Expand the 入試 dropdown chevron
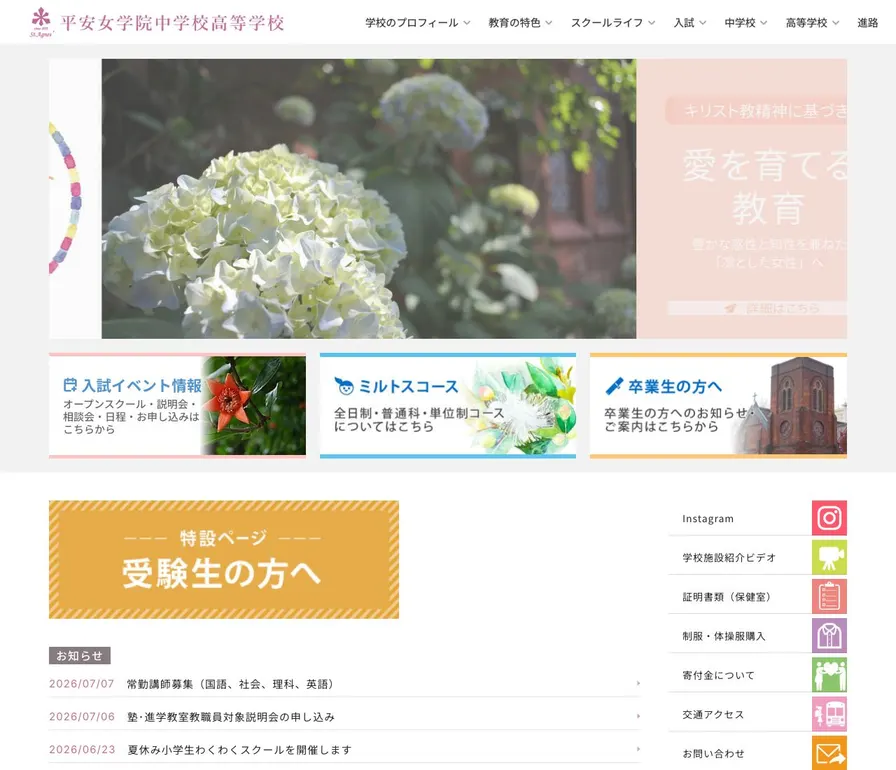The width and height of the screenshot is (896, 770). [703, 23]
